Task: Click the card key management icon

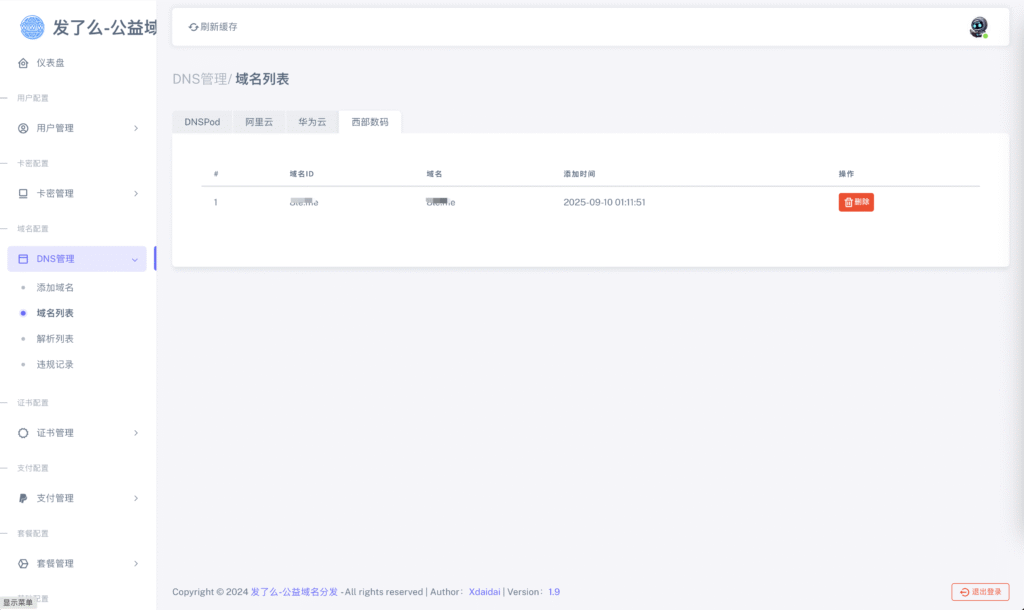Action: [x=23, y=193]
